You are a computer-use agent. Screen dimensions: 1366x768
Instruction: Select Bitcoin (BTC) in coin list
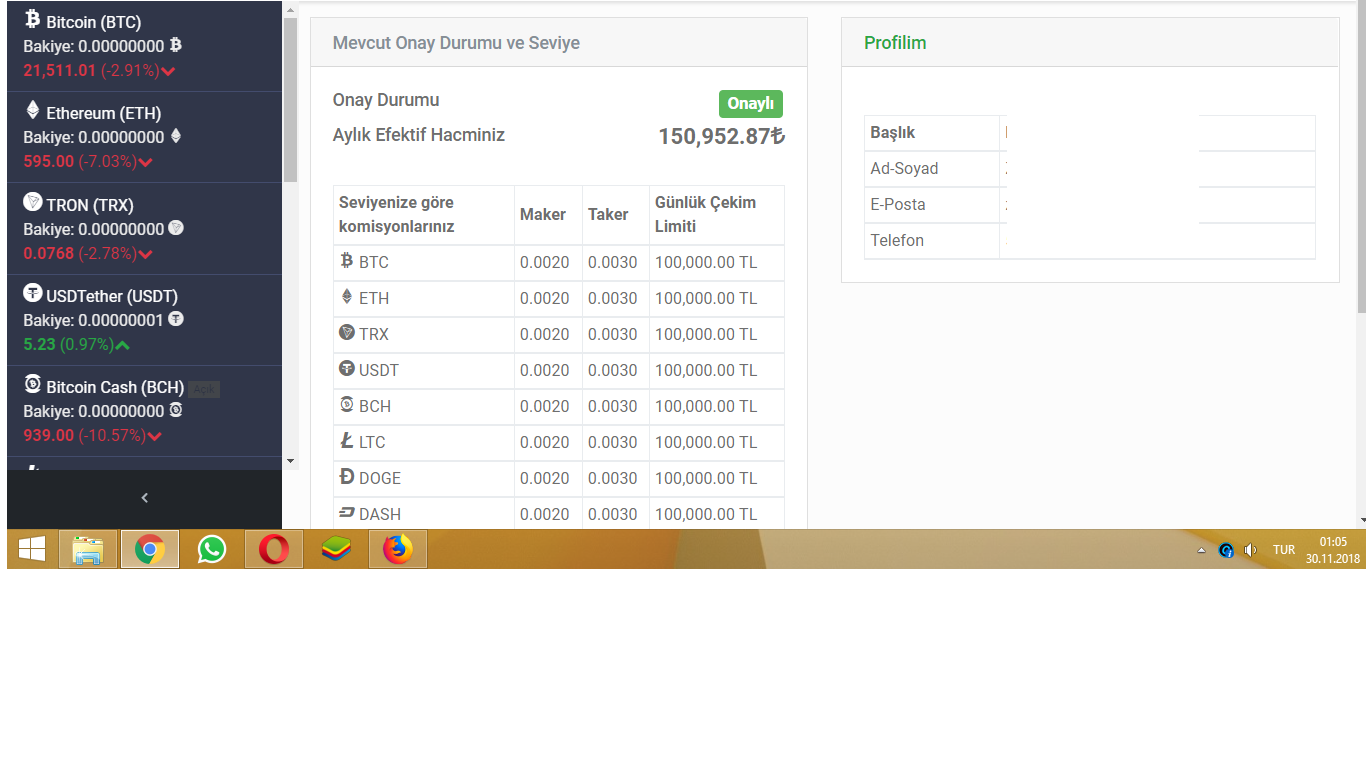94,22
